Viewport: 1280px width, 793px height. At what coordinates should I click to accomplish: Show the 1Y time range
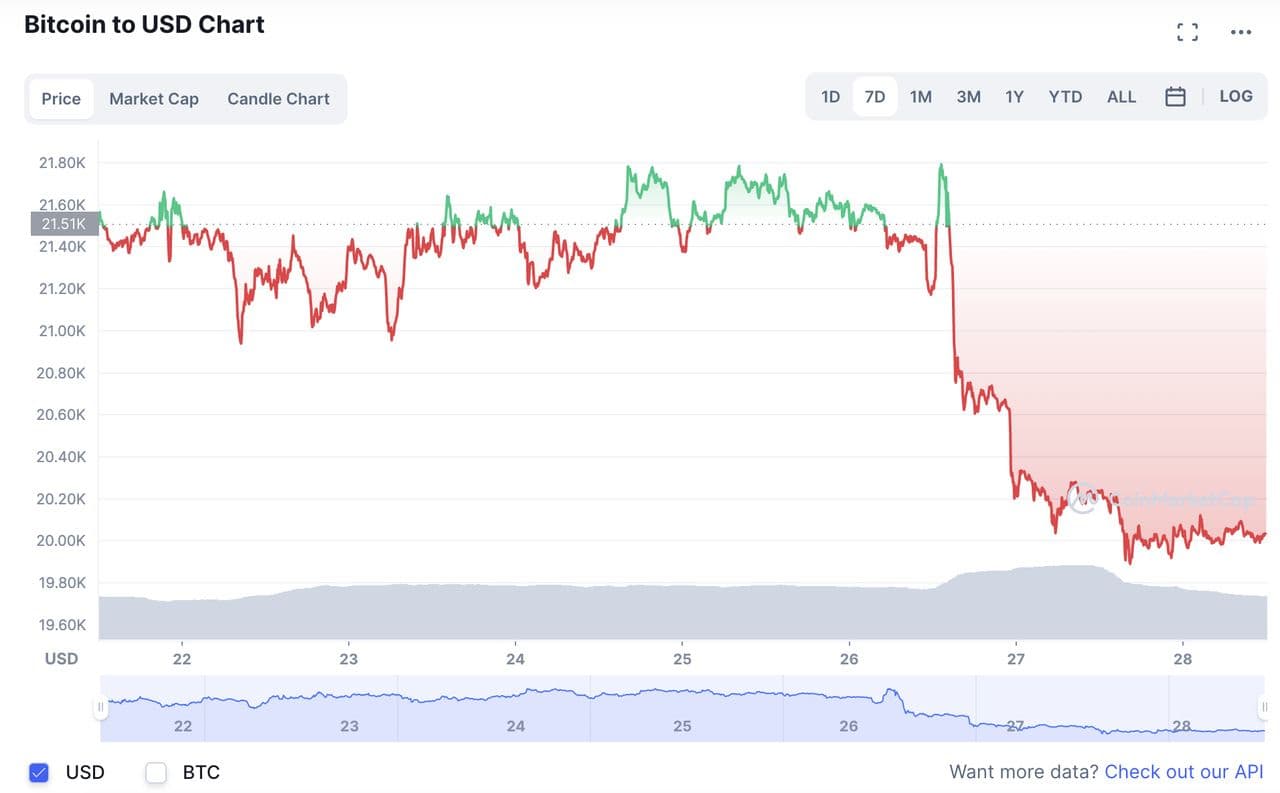click(1014, 97)
